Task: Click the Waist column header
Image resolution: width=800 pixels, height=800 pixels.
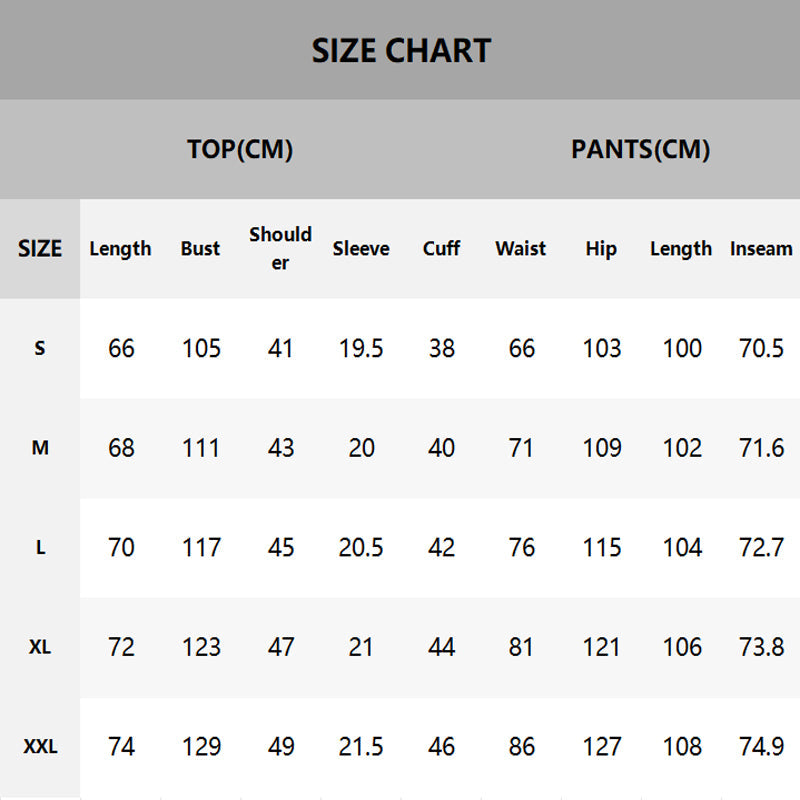Action: click(x=521, y=248)
